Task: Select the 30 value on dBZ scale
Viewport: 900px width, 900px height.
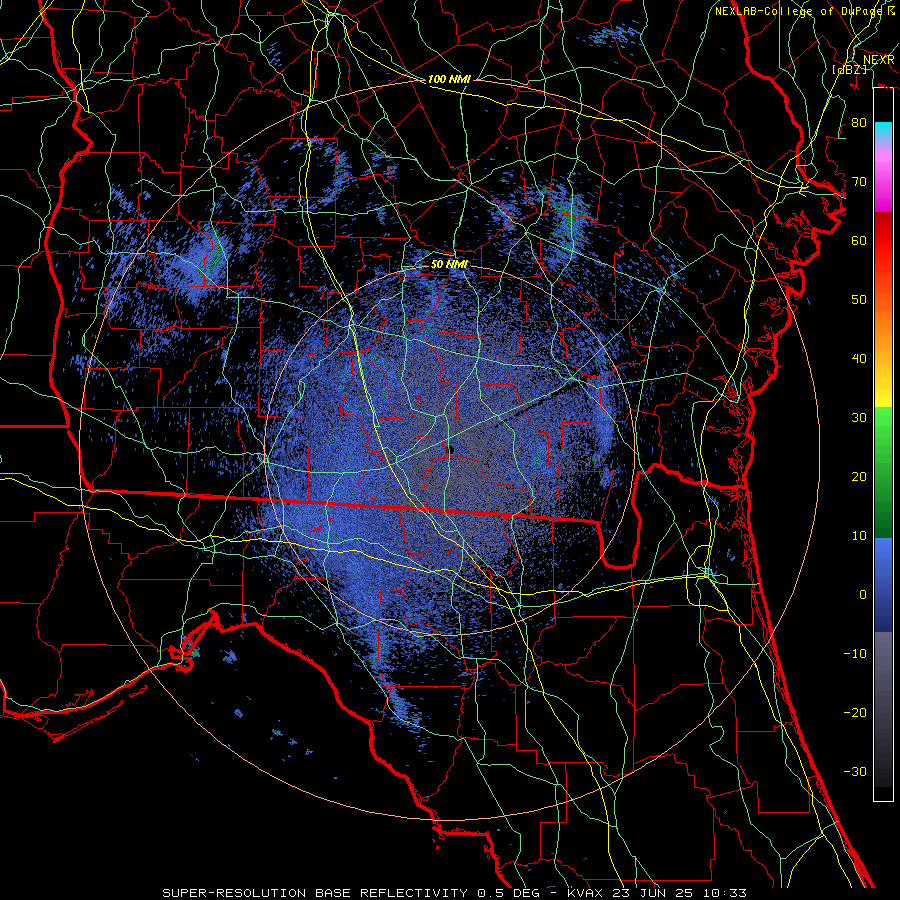Action: 859,418
